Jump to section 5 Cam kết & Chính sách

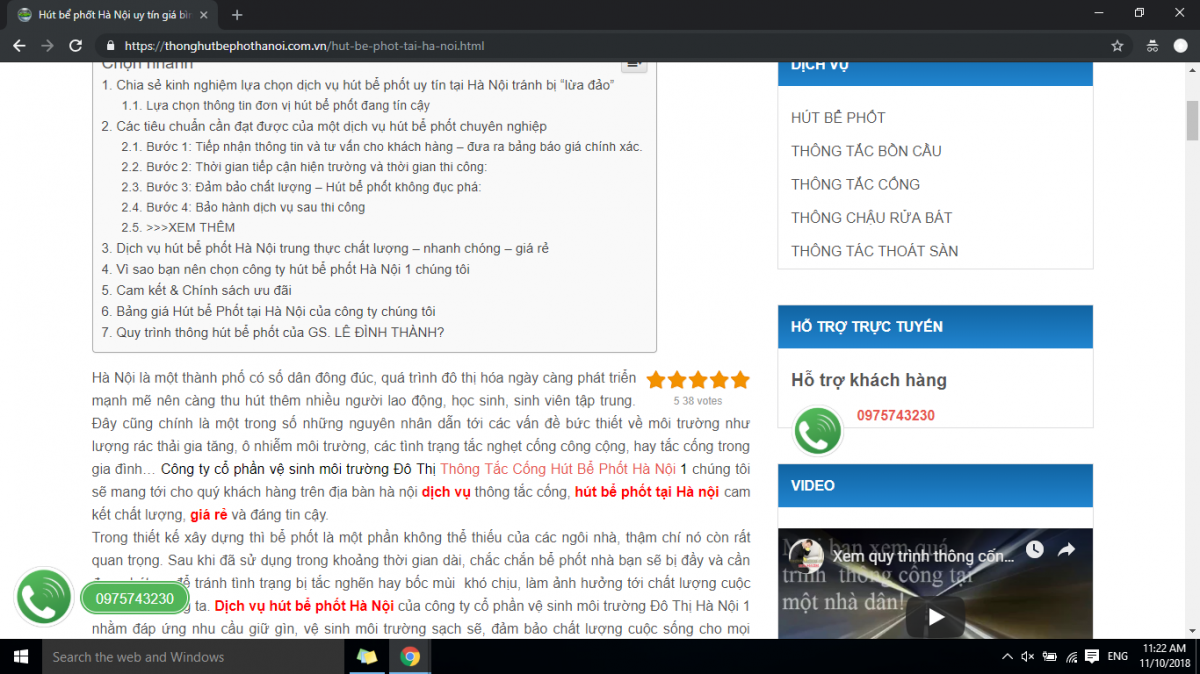tap(197, 290)
